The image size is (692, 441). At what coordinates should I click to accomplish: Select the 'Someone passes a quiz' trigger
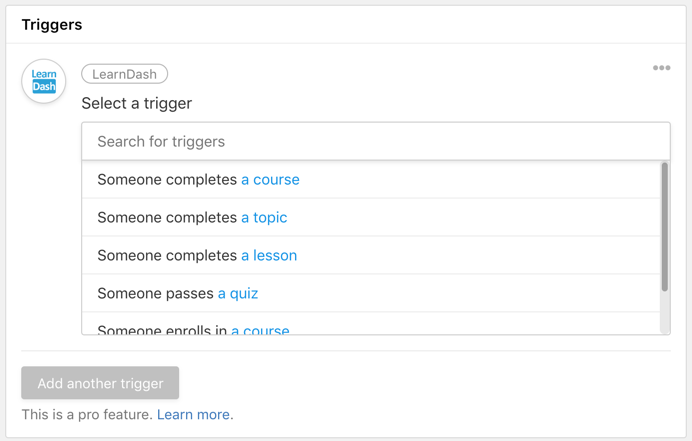pos(177,294)
